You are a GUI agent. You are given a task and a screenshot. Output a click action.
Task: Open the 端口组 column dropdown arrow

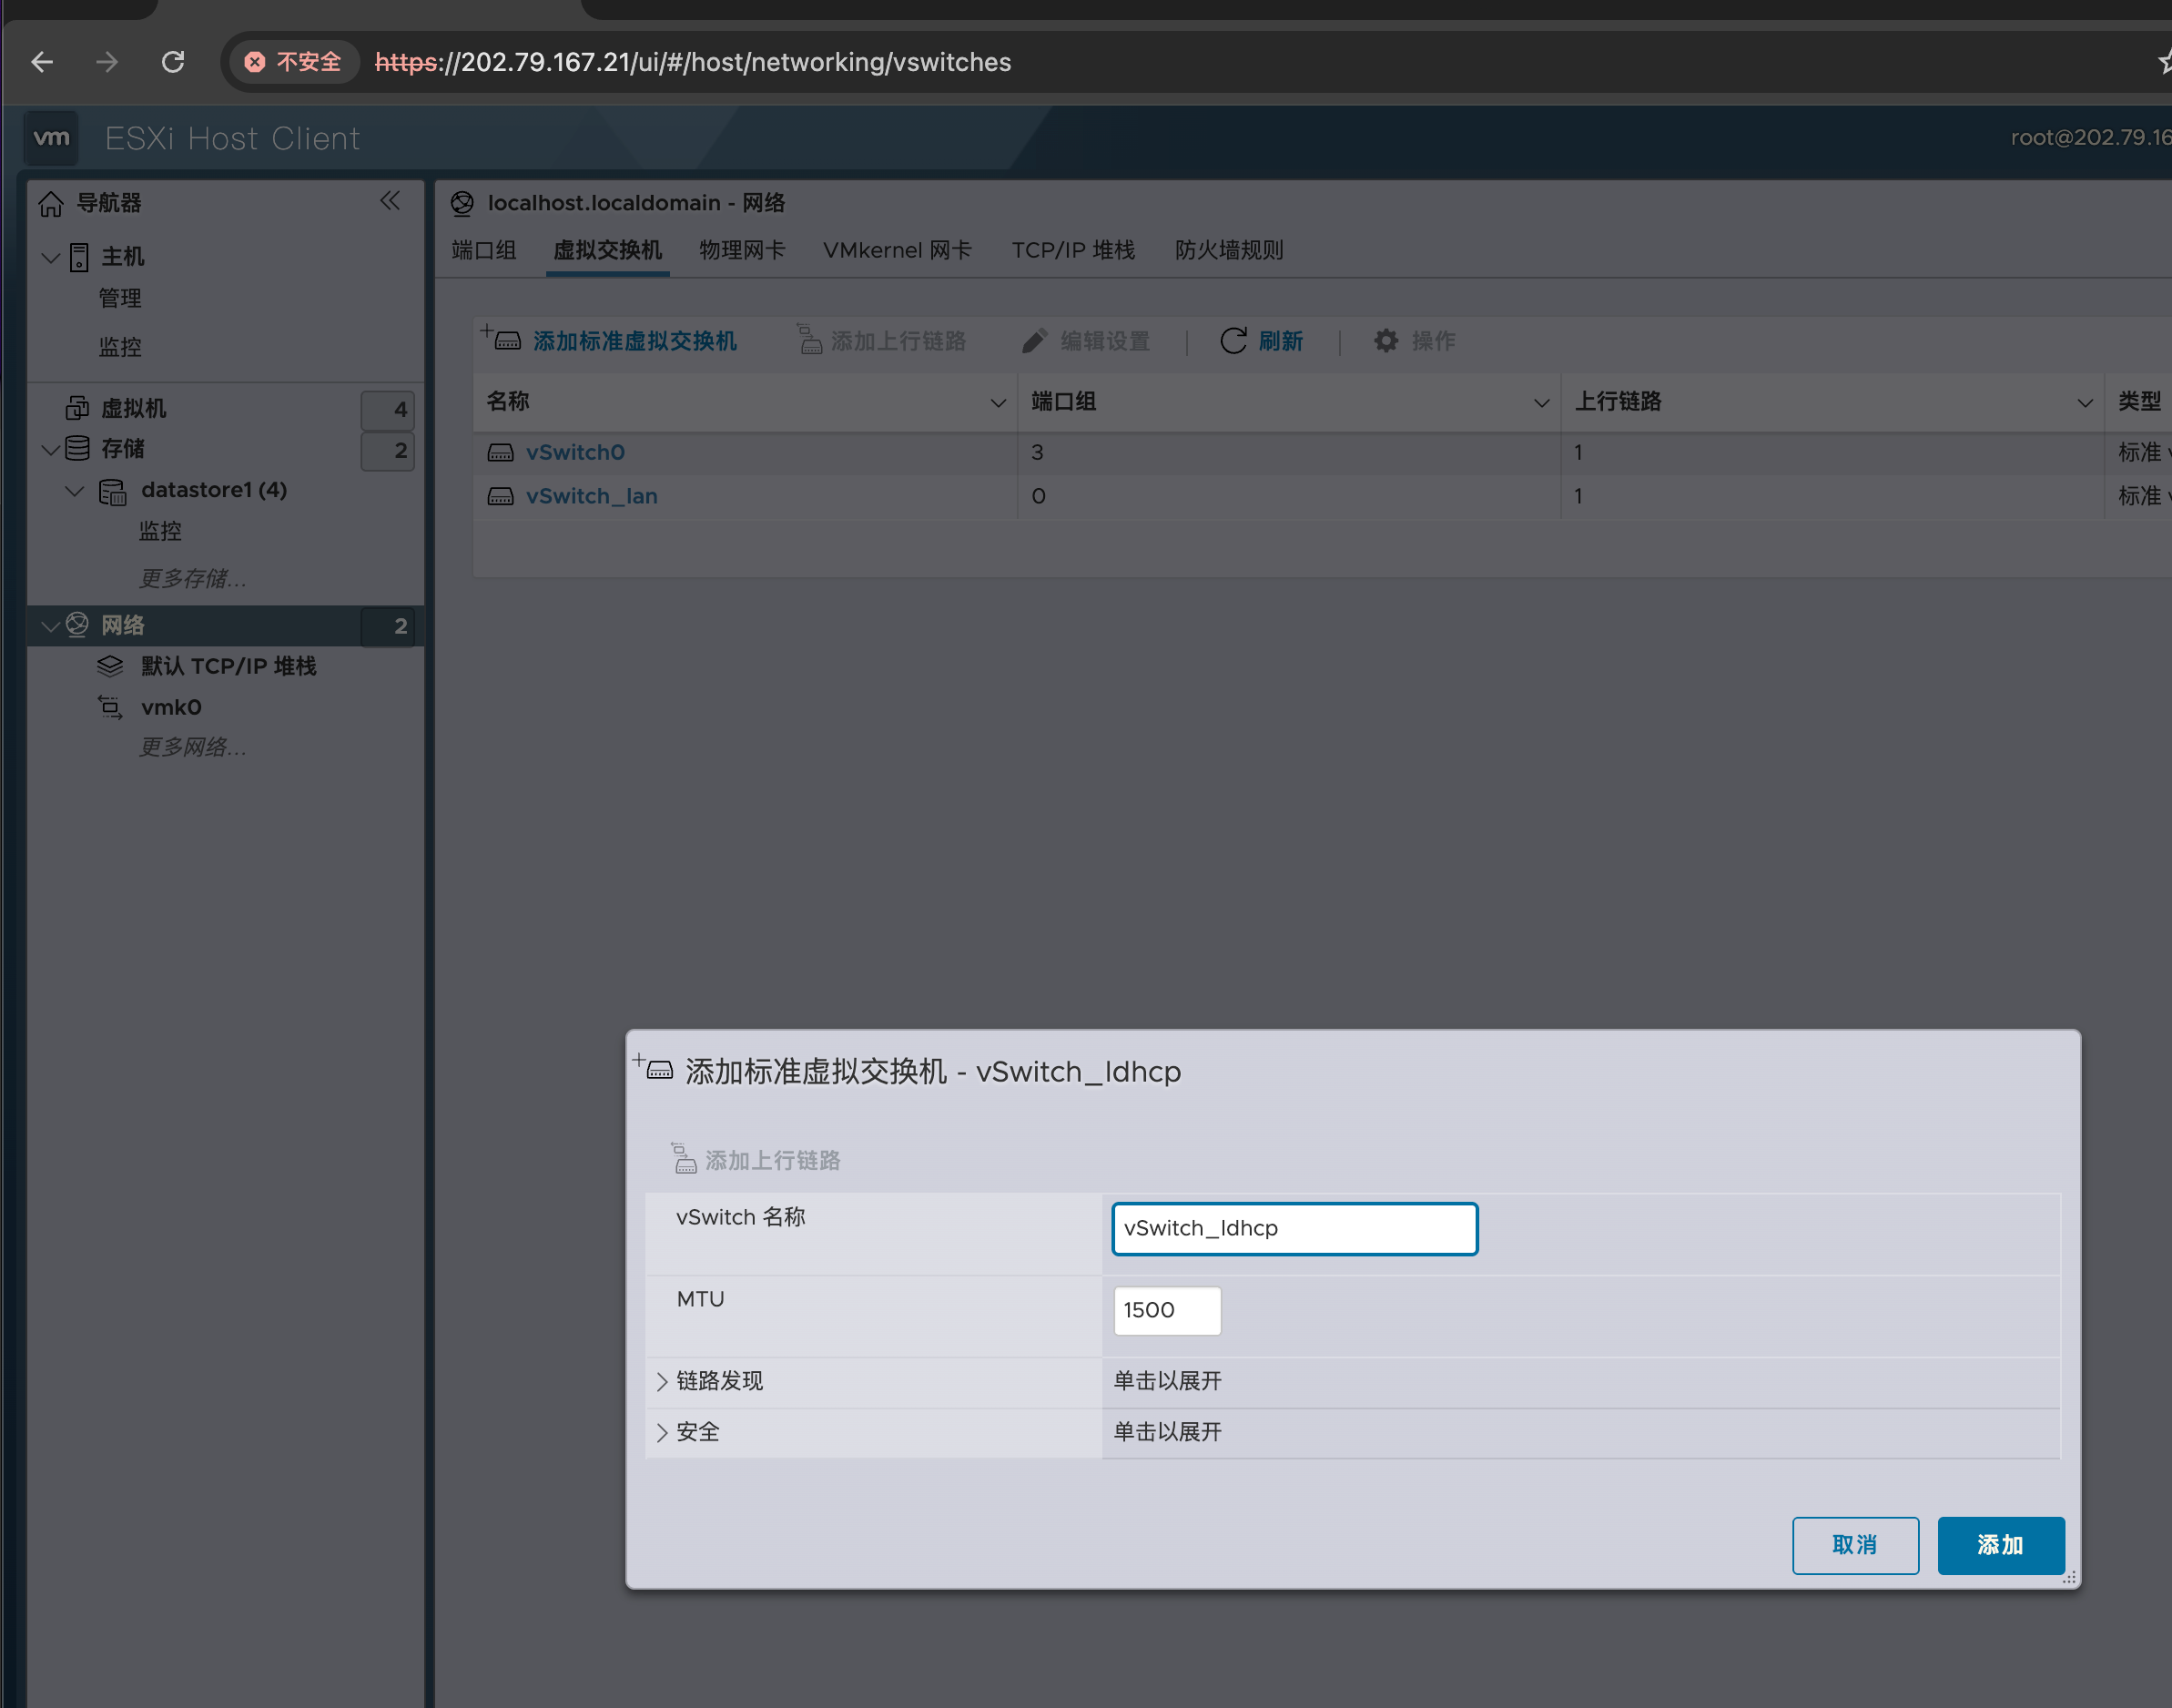pos(1541,403)
